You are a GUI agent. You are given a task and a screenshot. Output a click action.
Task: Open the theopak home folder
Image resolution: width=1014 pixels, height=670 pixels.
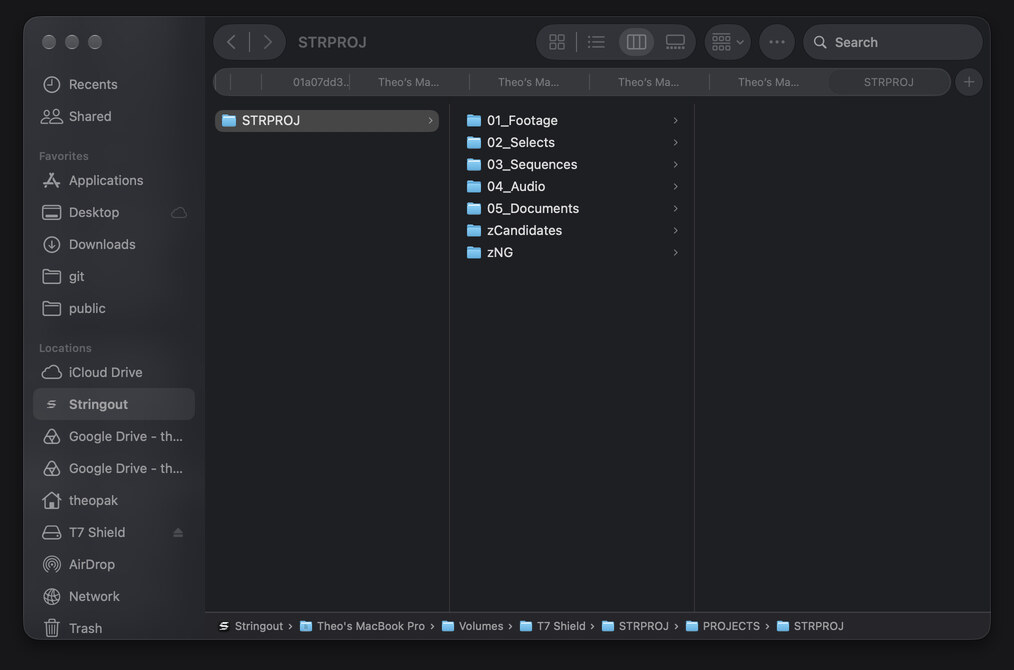click(114, 501)
